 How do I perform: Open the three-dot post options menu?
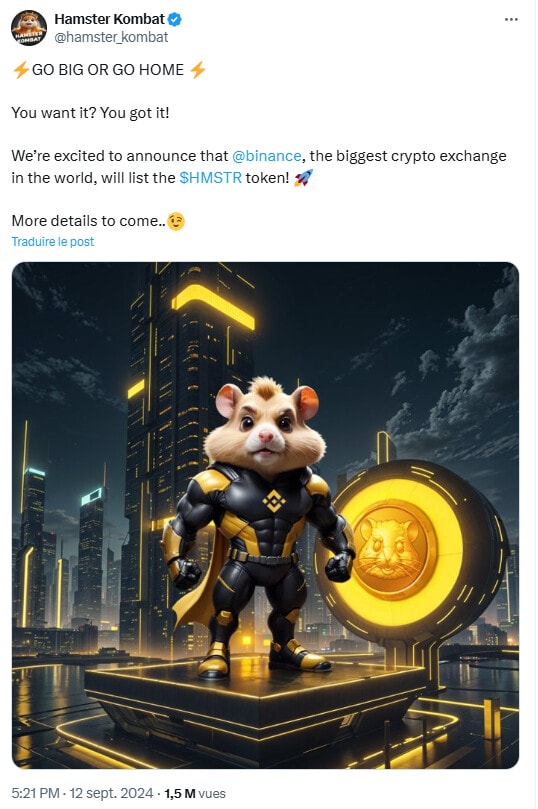(511, 20)
